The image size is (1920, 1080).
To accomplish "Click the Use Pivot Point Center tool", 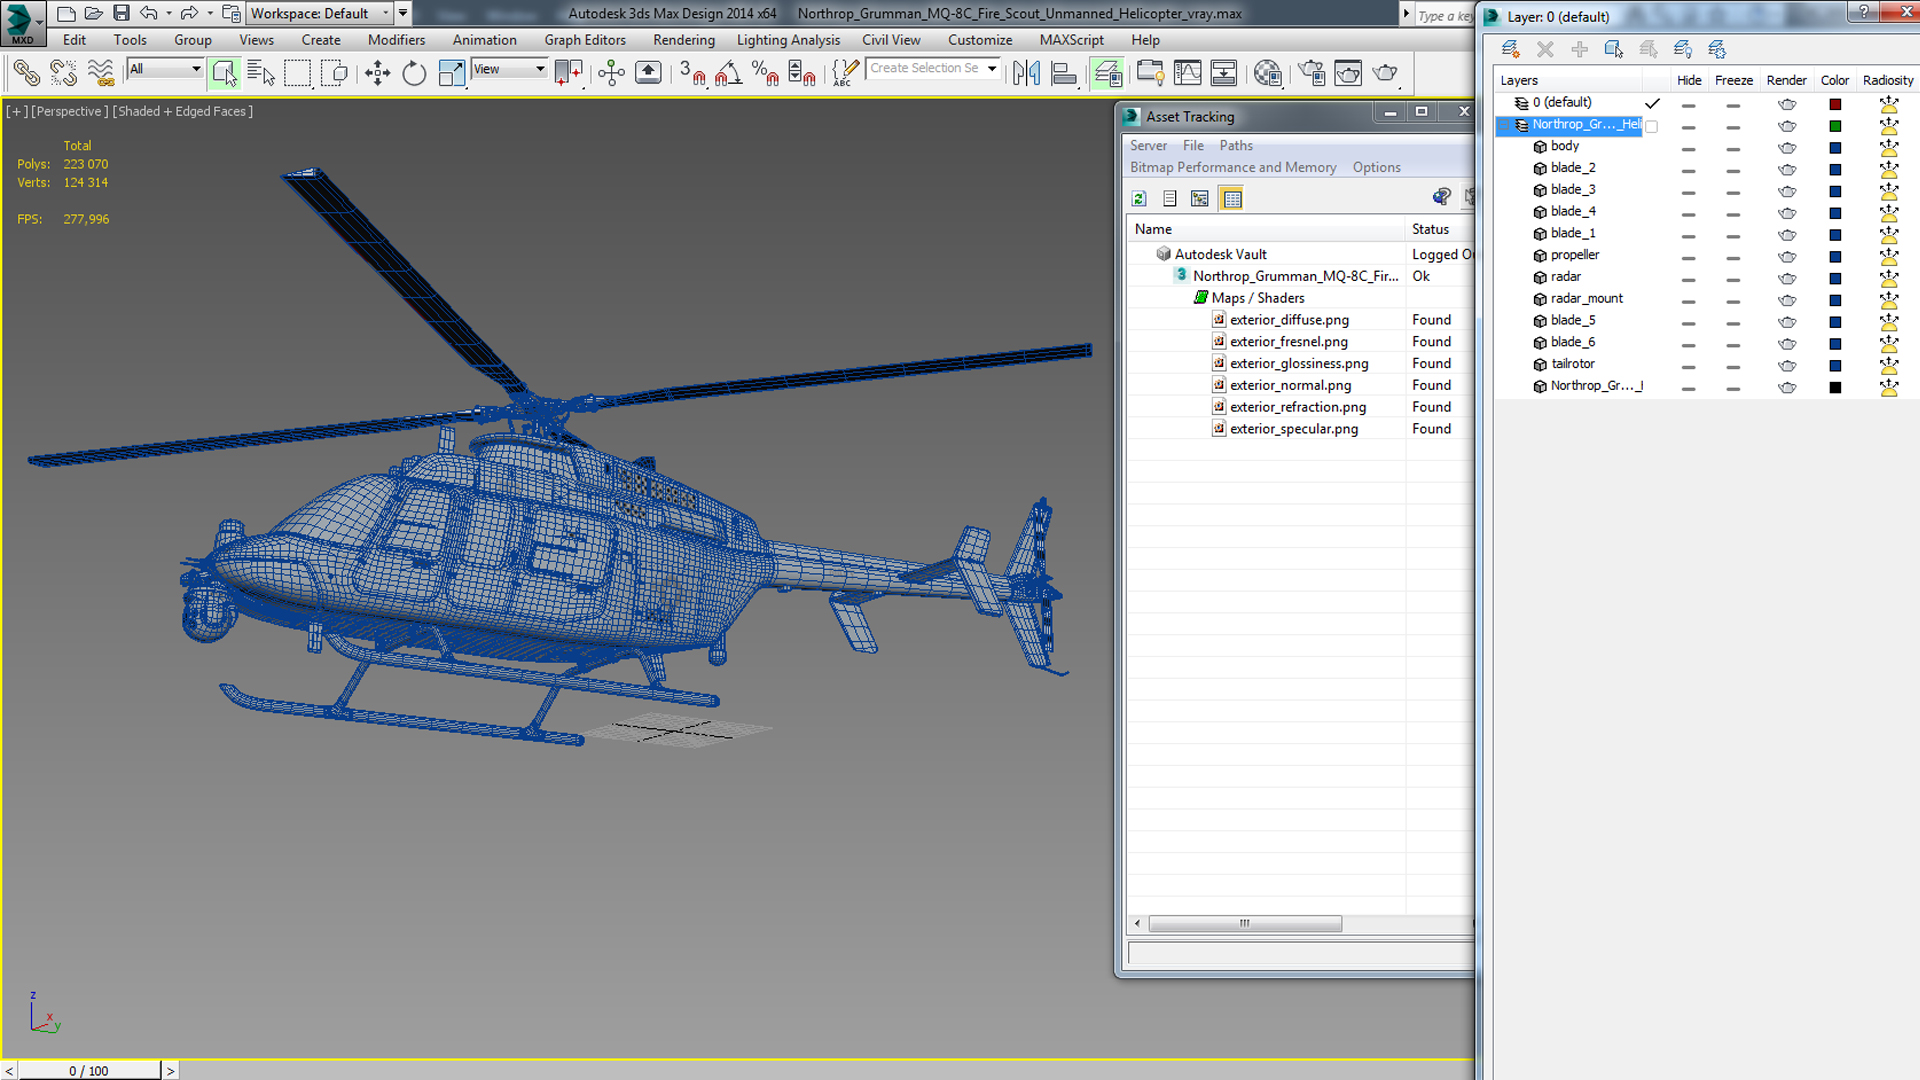I will 568,73.
